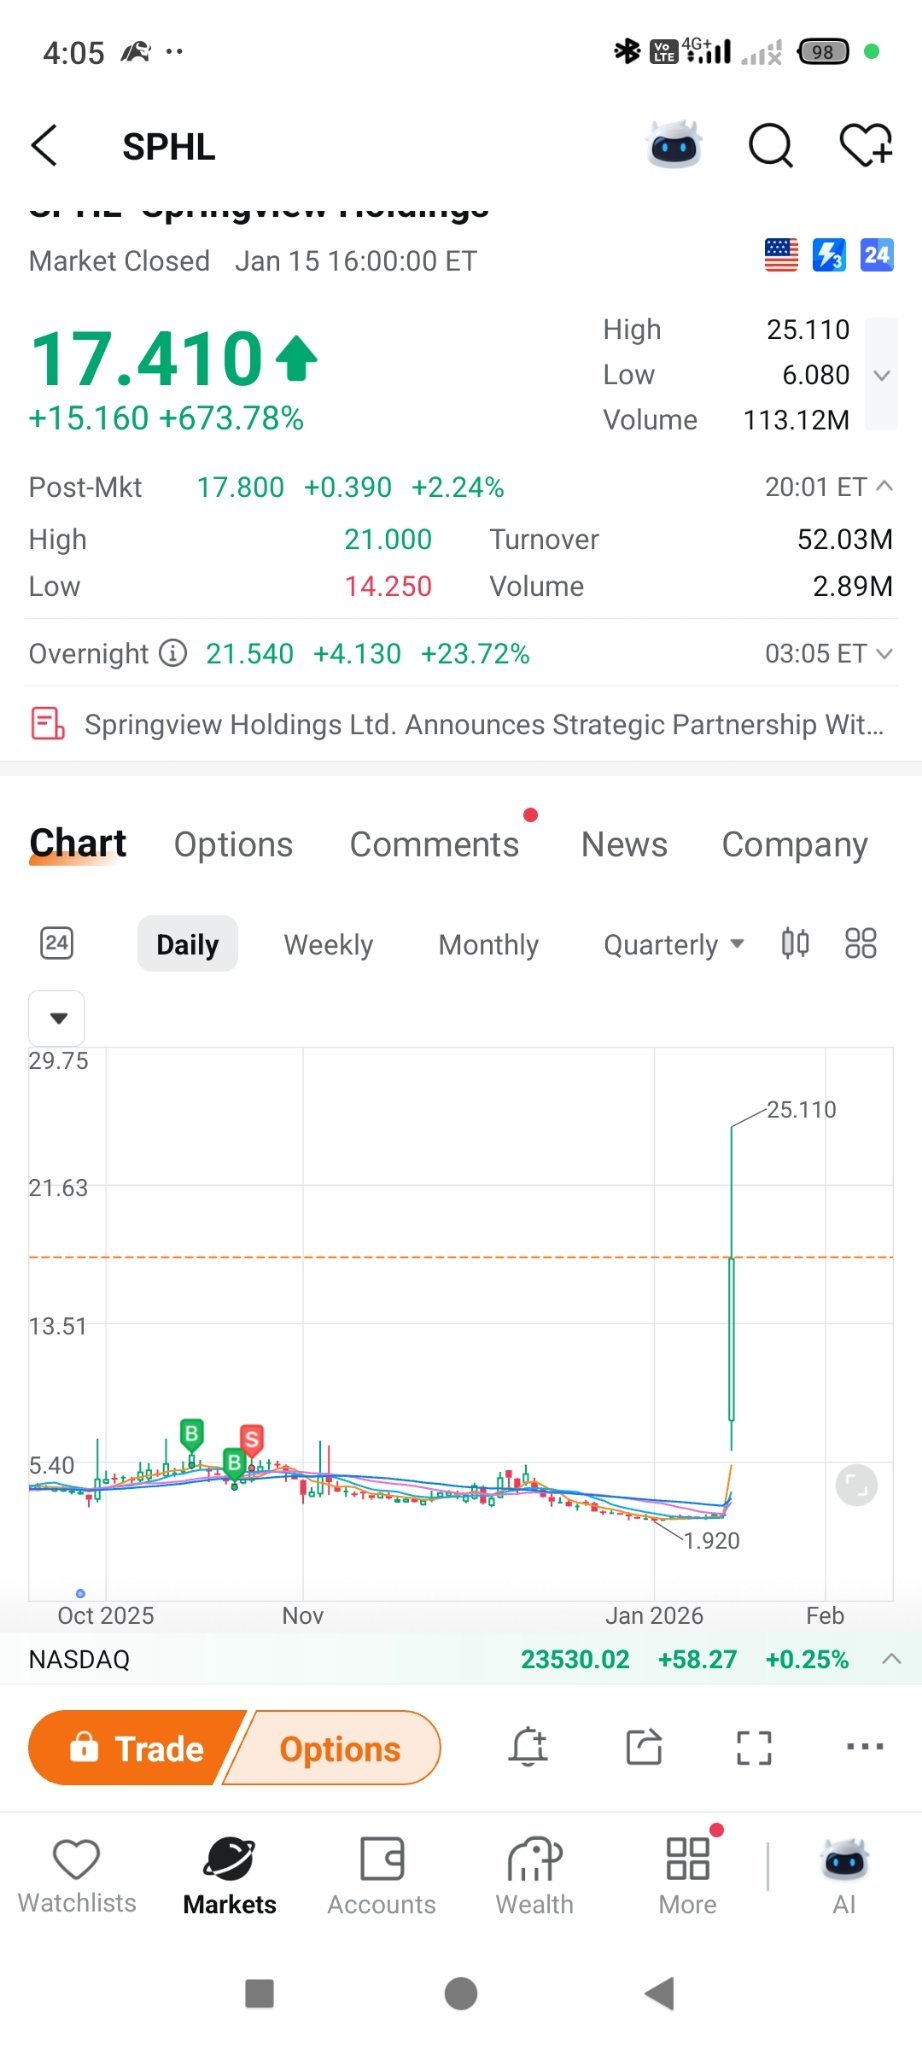Share the stock via share icon
The height and width of the screenshot is (2049, 922).
(x=644, y=1747)
